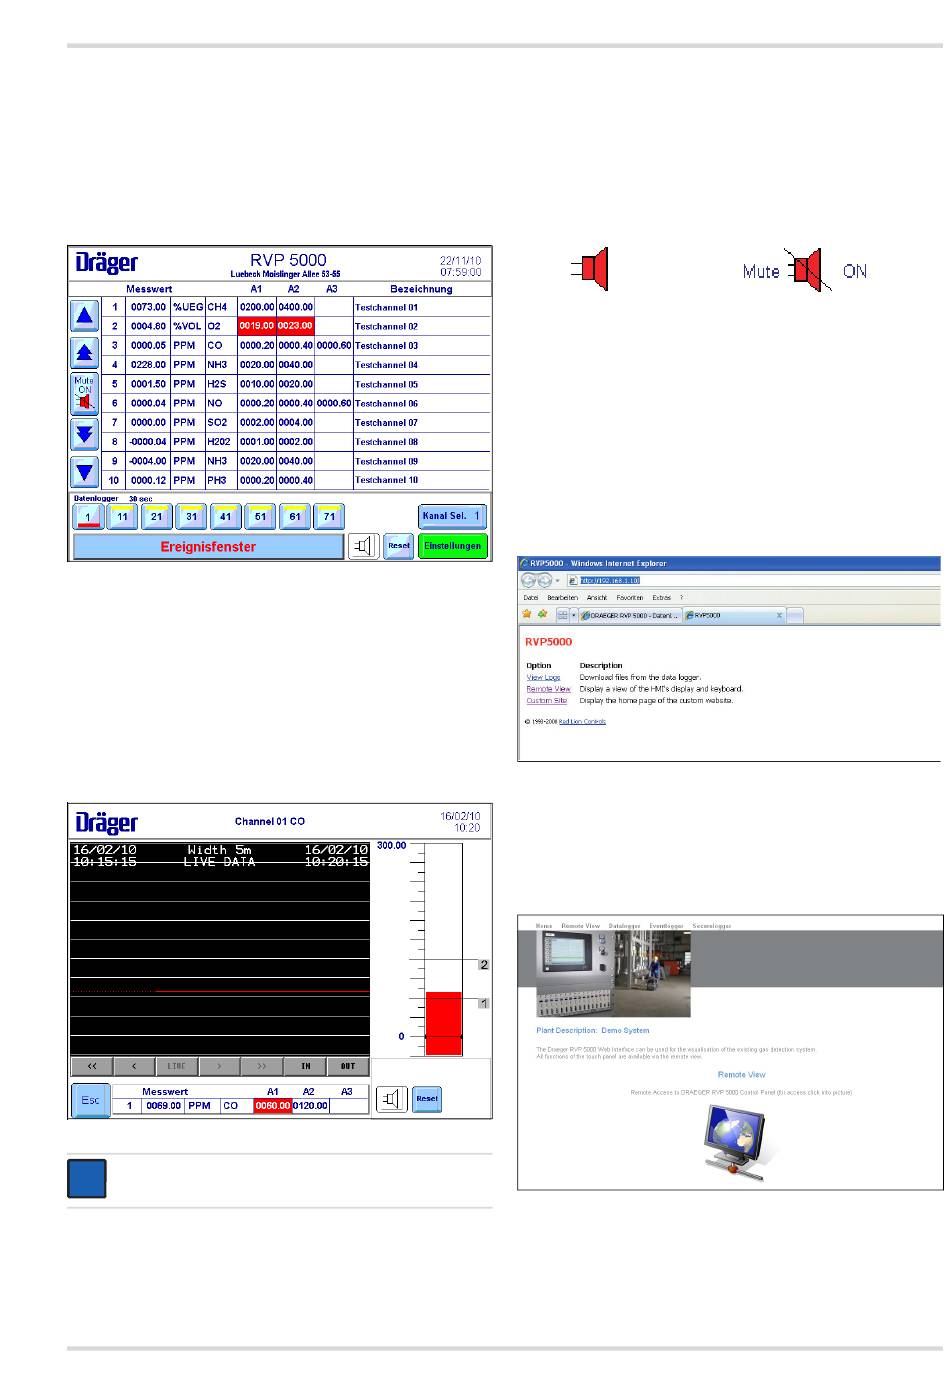The height and width of the screenshot is (1379, 950).
Task: Zoom IN on the trend chart
Action: click(306, 1066)
